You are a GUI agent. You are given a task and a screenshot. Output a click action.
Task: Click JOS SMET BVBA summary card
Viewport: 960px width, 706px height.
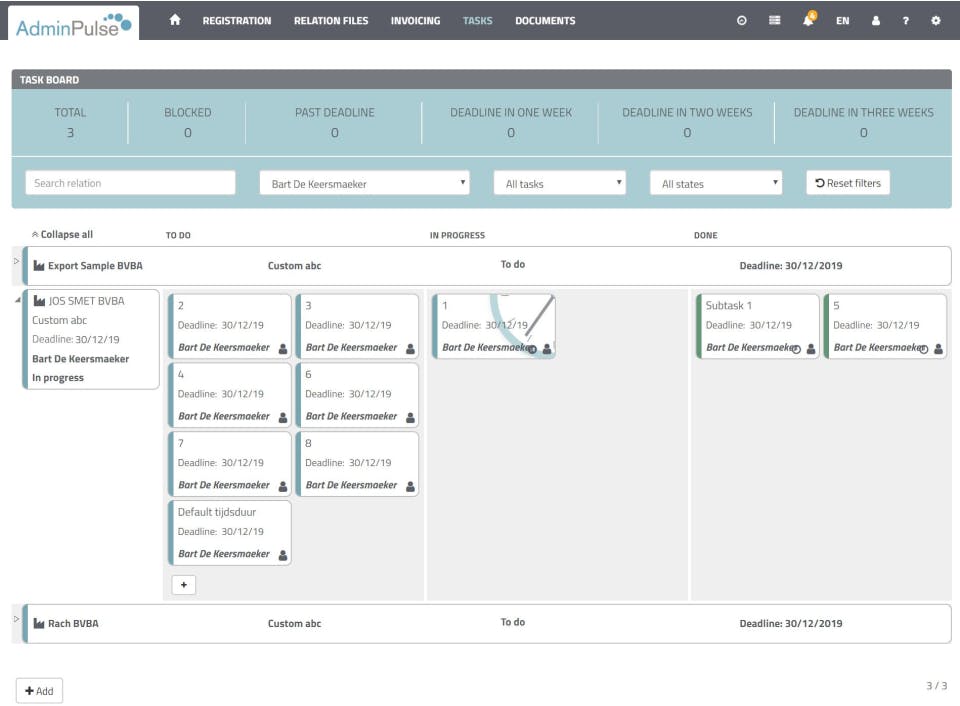click(91, 339)
